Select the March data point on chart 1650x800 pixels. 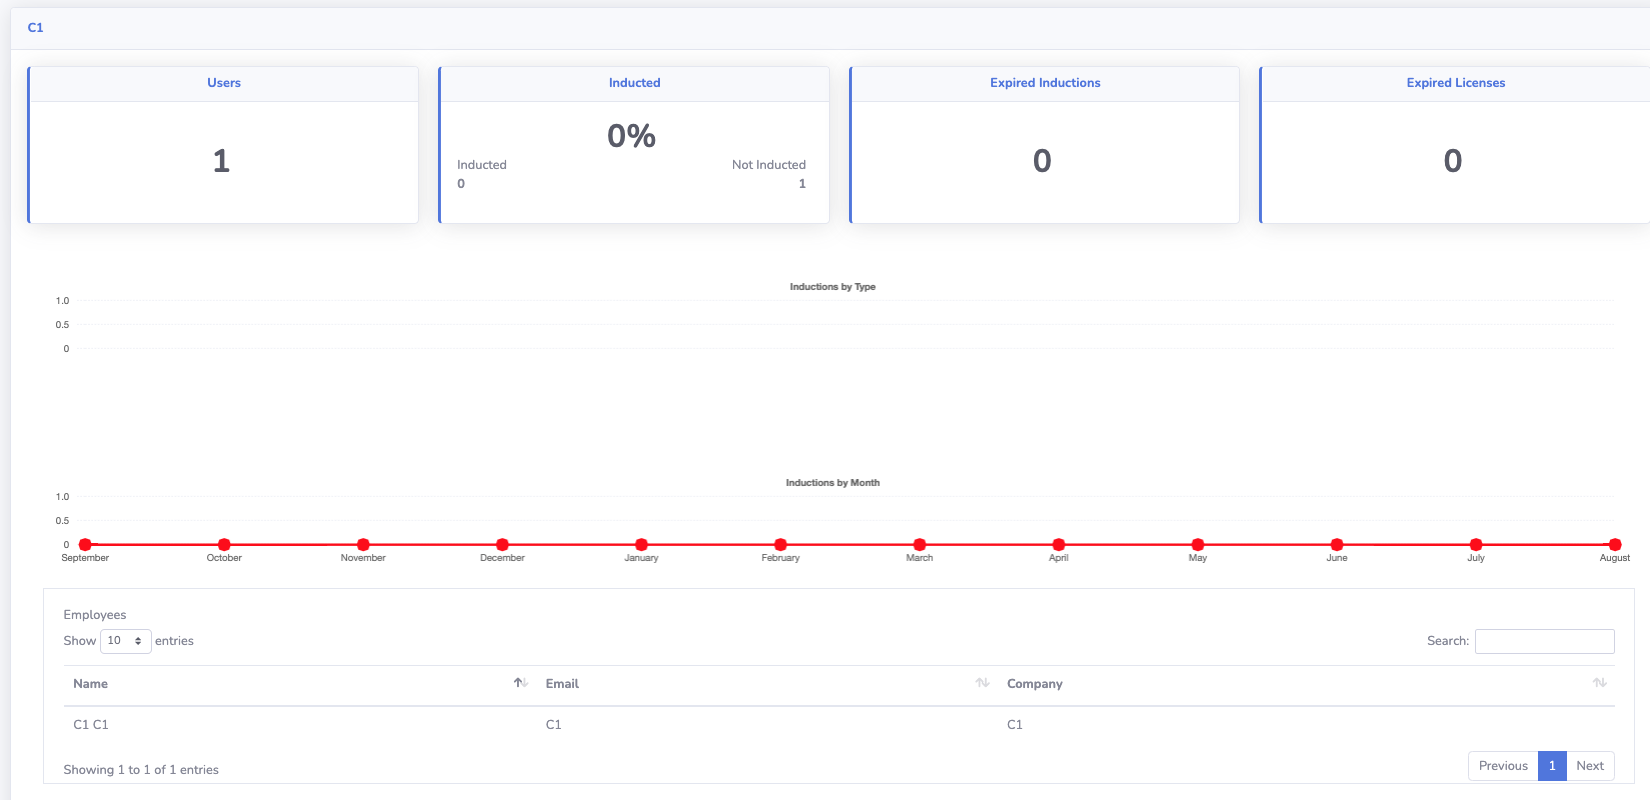pyautogui.click(x=919, y=545)
